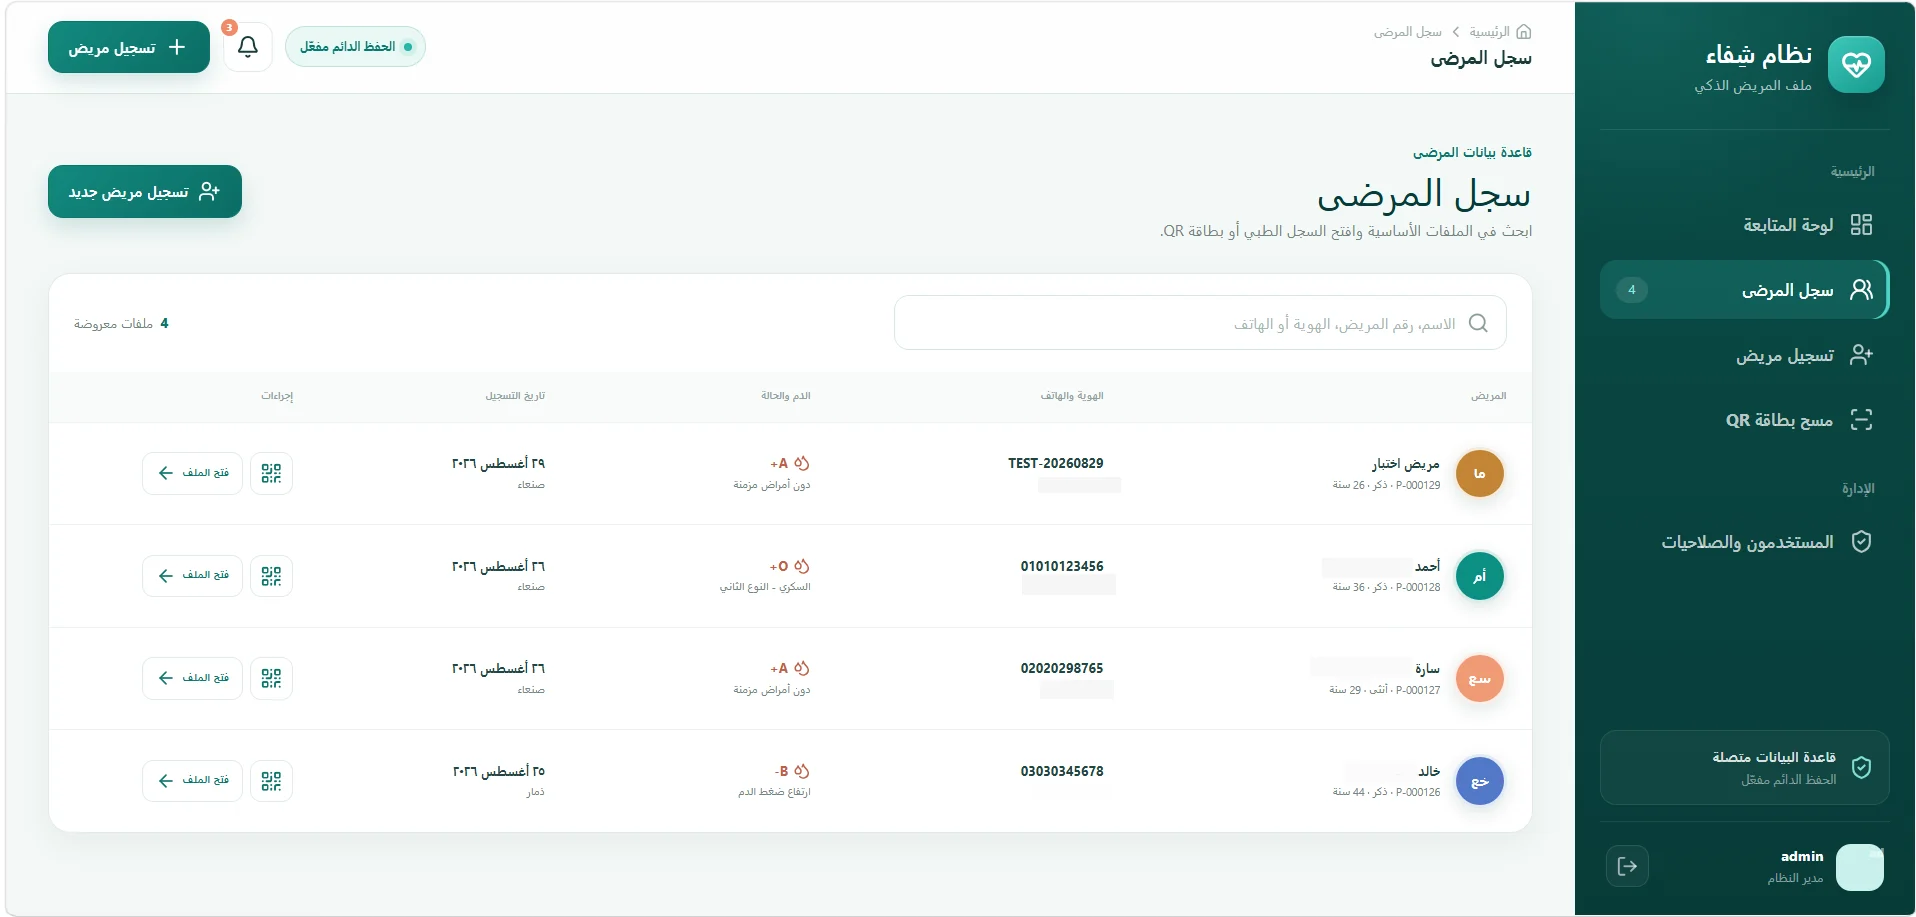This screenshot has width=1916, height=917.
Task: Click the top bar تسجيل مريض button
Action: [129, 47]
